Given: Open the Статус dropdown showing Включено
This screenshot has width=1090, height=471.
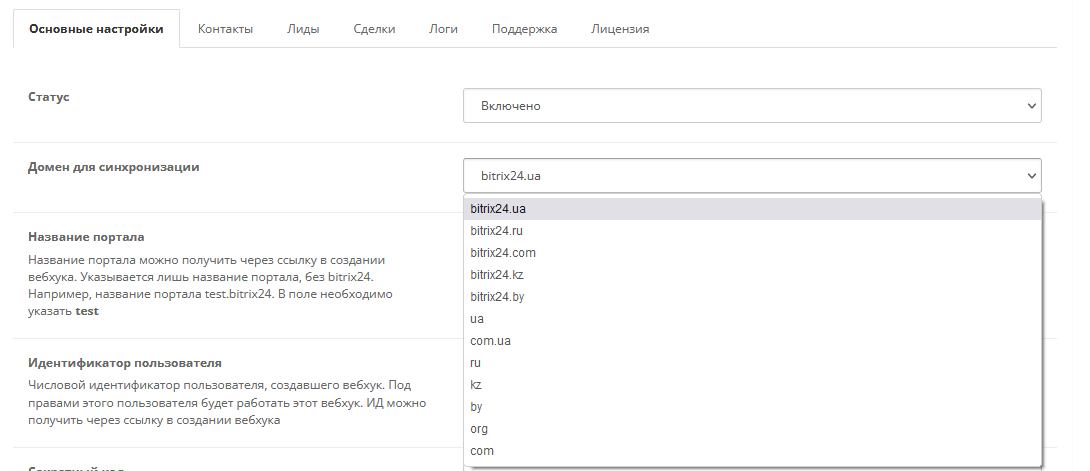Looking at the screenshot, I should coord(752,106).
